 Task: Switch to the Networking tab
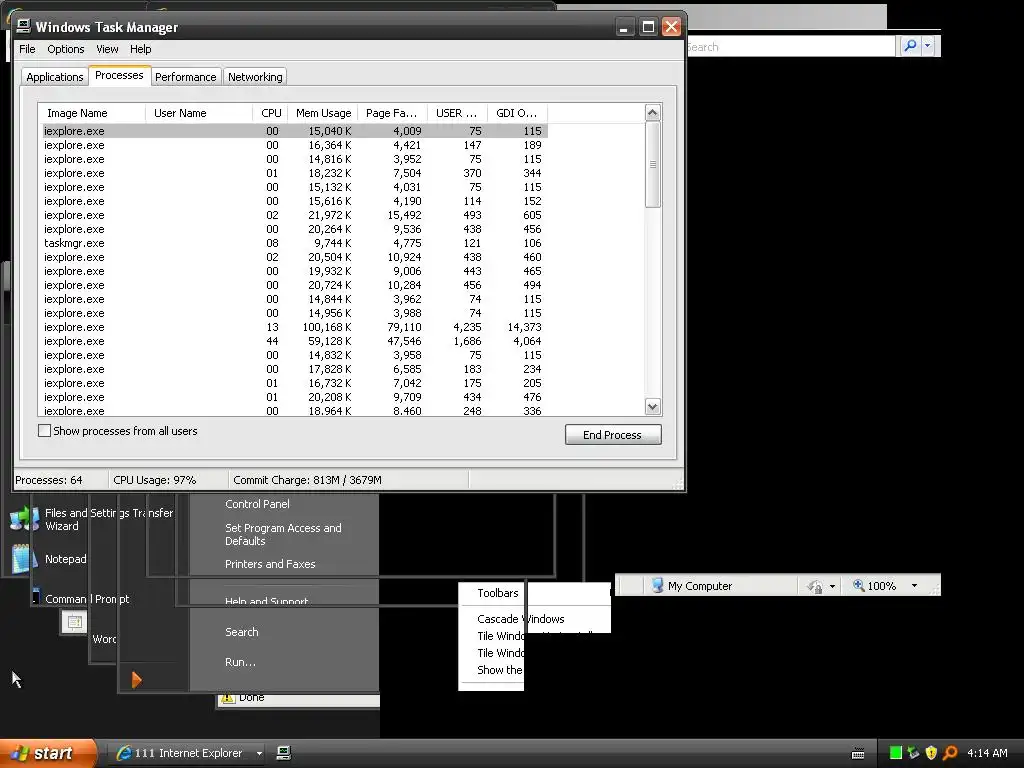click(x=255, y=77)
